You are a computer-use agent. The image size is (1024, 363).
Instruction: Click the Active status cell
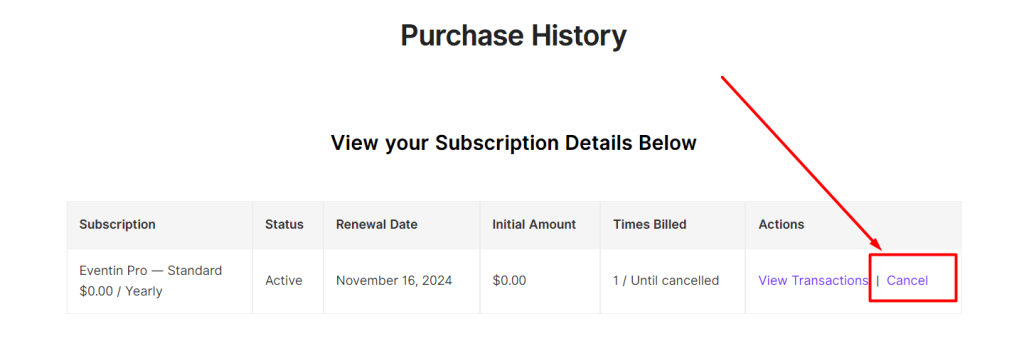coord(283,281)
